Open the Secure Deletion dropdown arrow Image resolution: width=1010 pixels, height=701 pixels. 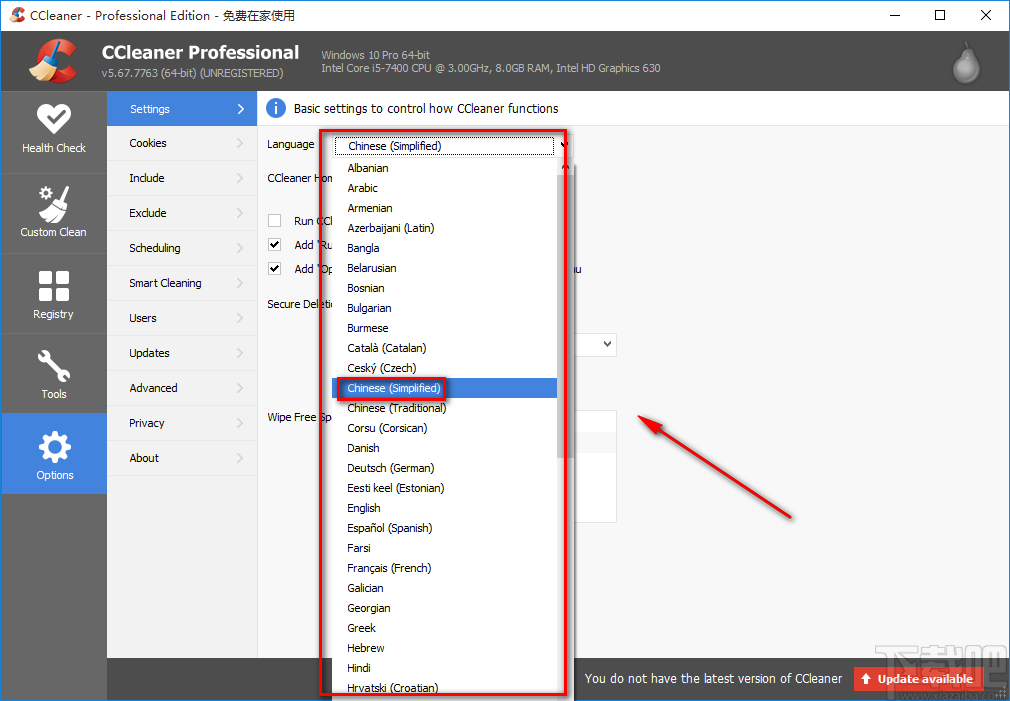pos(607,344)
